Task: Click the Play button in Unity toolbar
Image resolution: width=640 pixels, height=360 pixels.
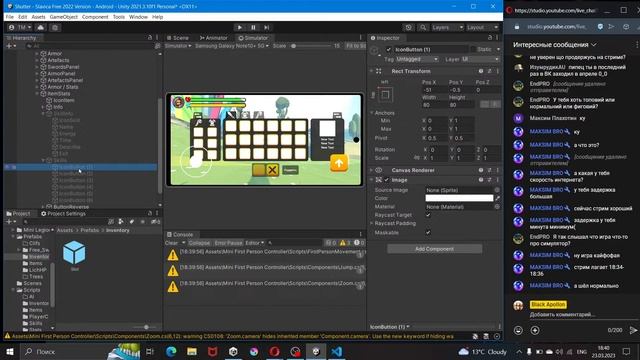Action: click(240, 27)
